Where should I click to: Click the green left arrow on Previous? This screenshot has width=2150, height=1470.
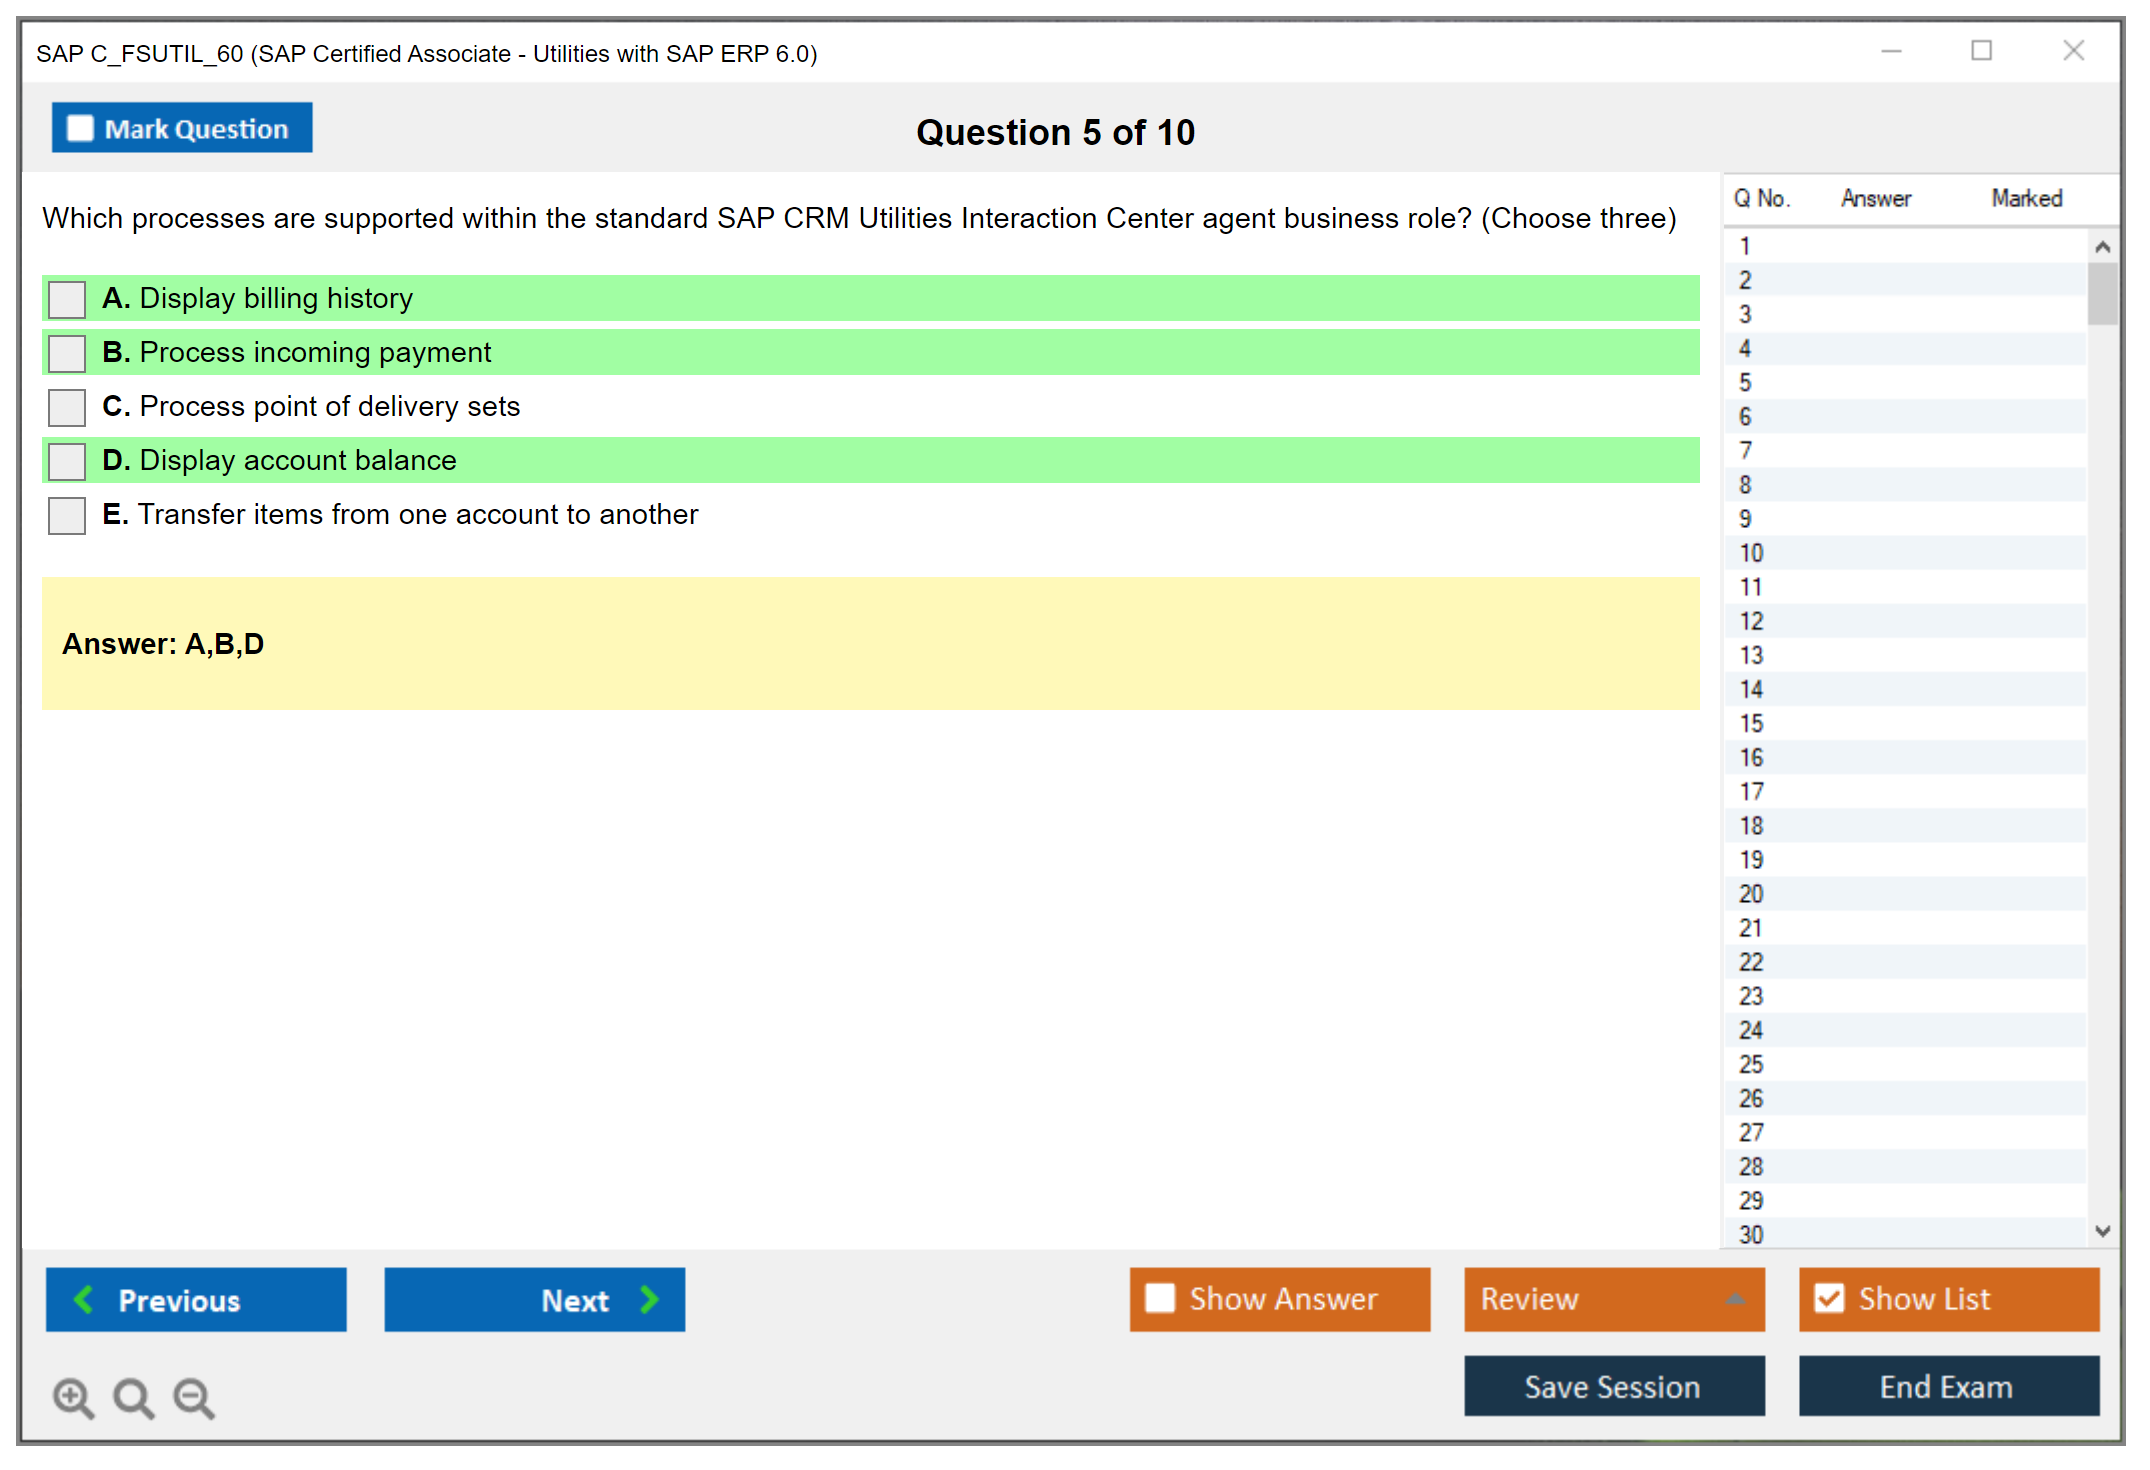84,1299
